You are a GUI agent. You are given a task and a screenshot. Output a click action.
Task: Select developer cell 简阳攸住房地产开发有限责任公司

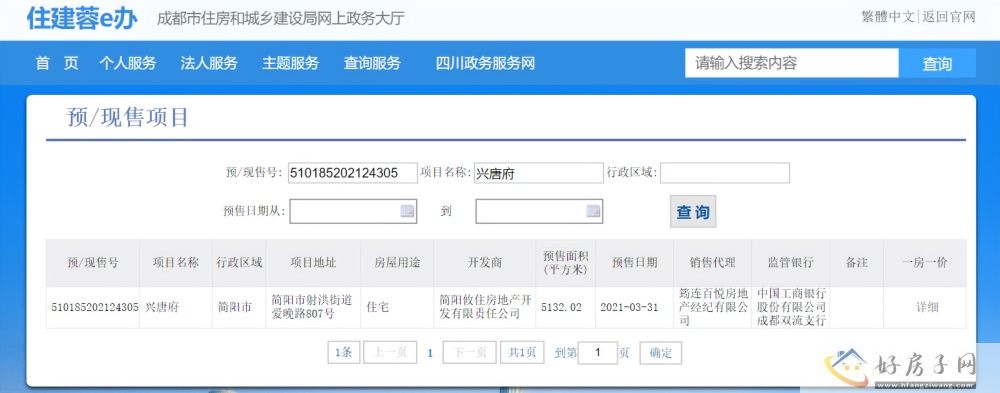485,307
